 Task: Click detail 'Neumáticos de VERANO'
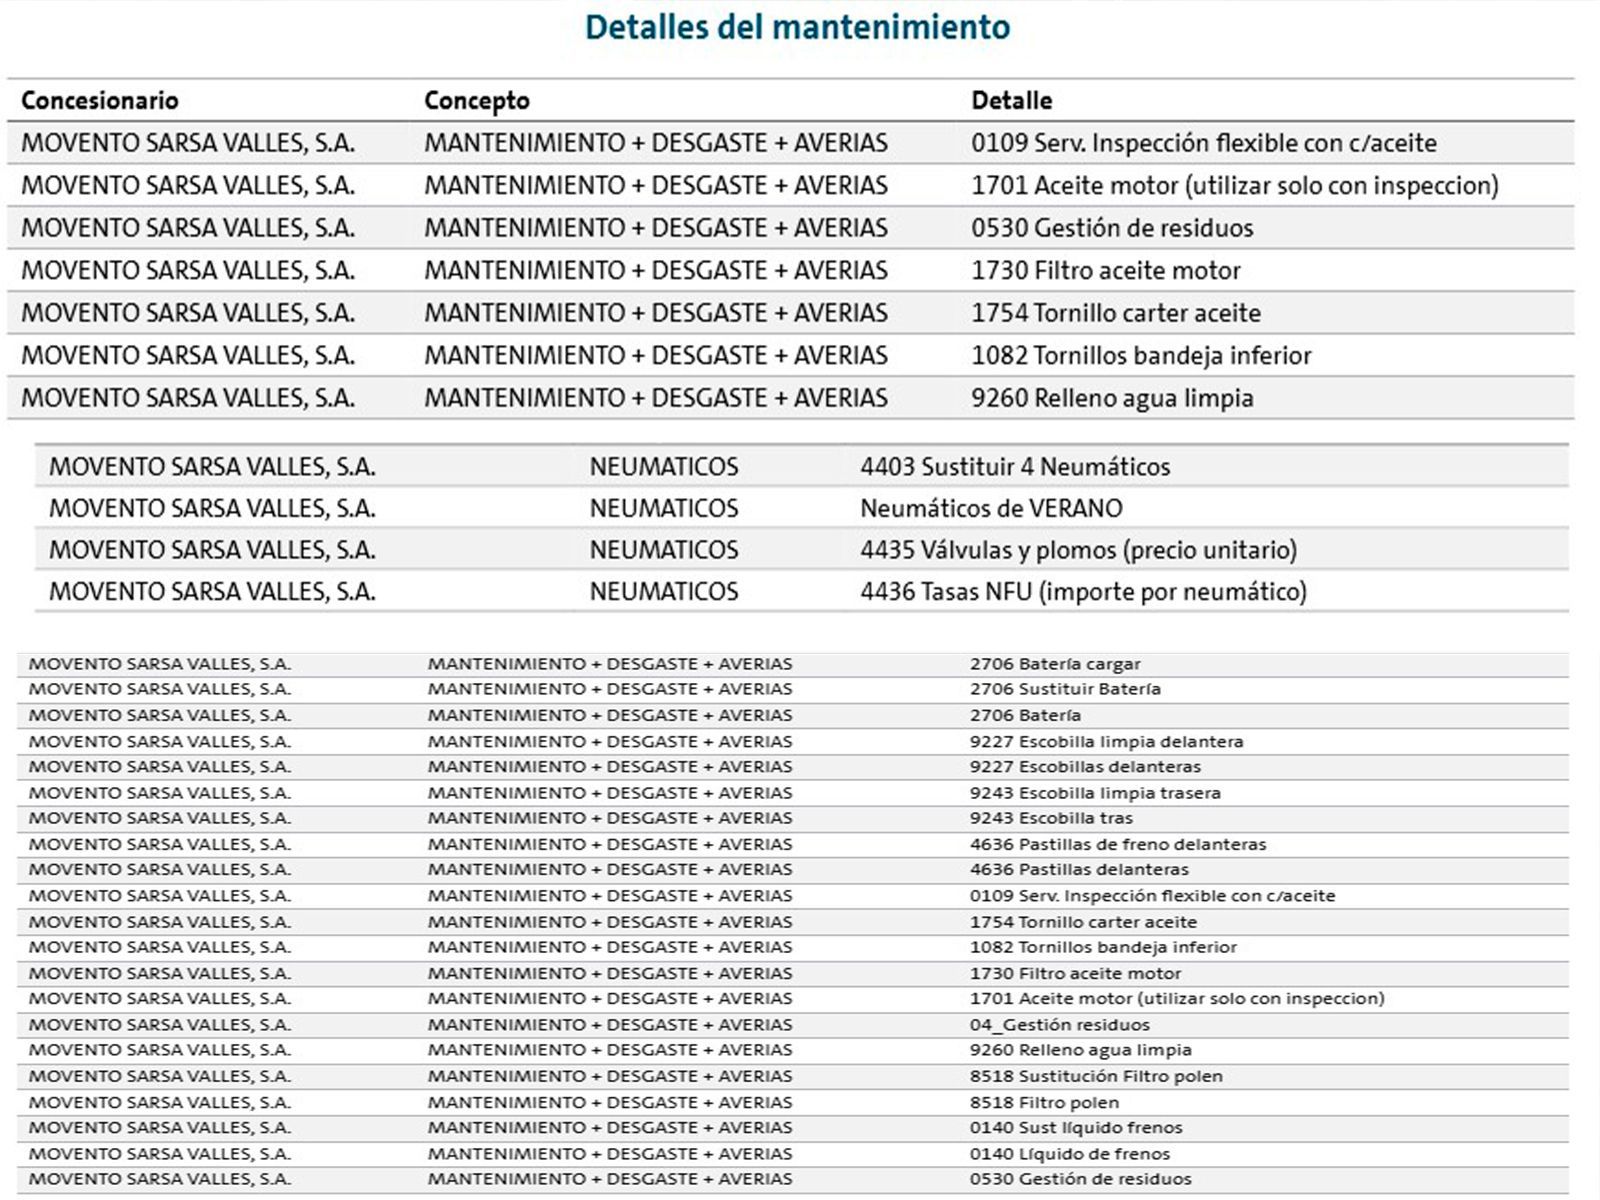tap(991, 508)
